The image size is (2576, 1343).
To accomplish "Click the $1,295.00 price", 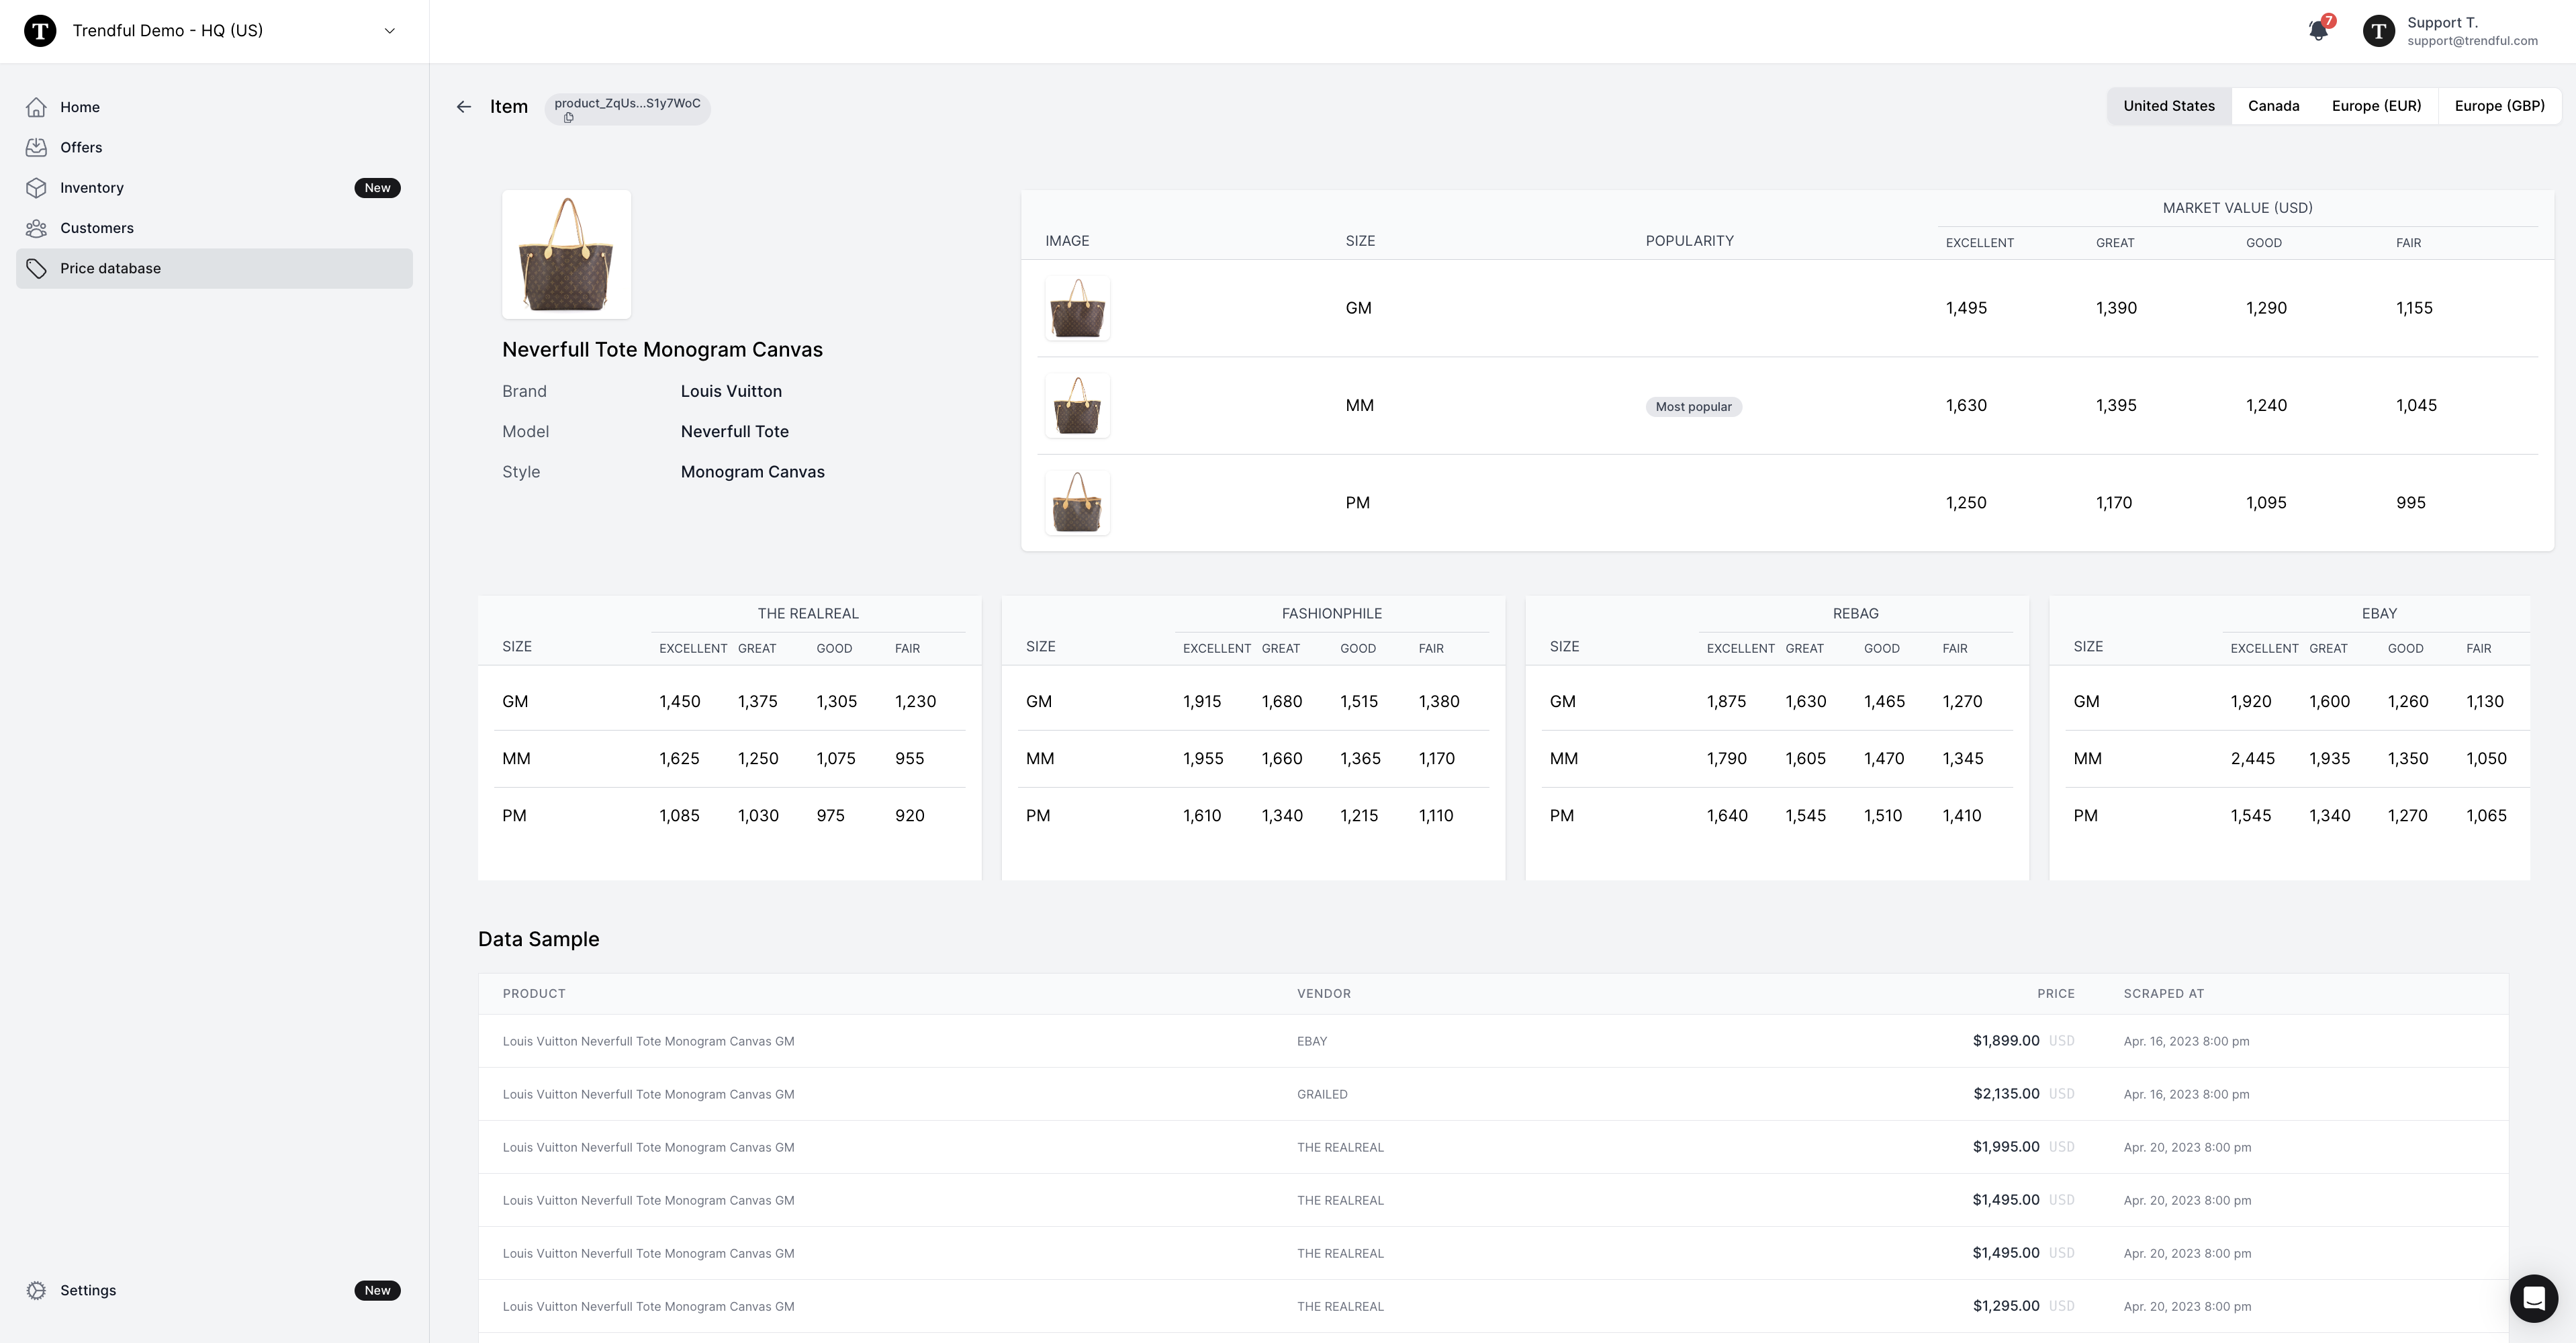I will point(2006,1306).
